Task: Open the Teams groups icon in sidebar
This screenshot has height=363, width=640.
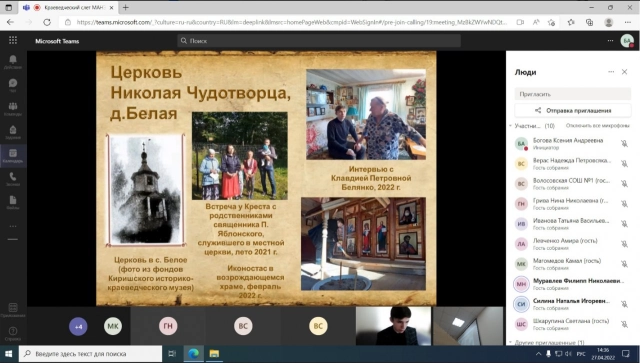Action: pos(13,109)
